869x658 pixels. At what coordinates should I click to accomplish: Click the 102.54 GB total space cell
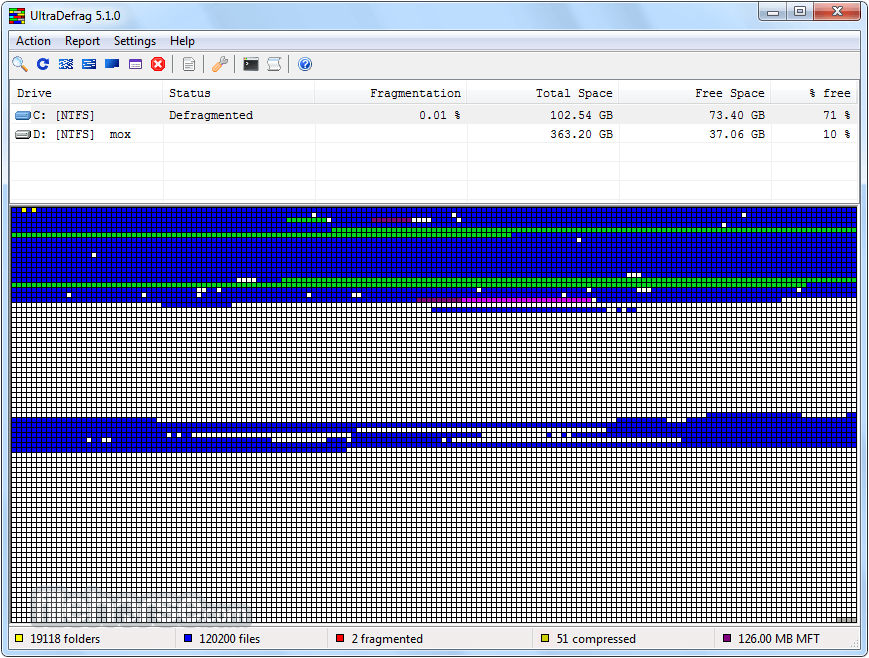(581, 115)
